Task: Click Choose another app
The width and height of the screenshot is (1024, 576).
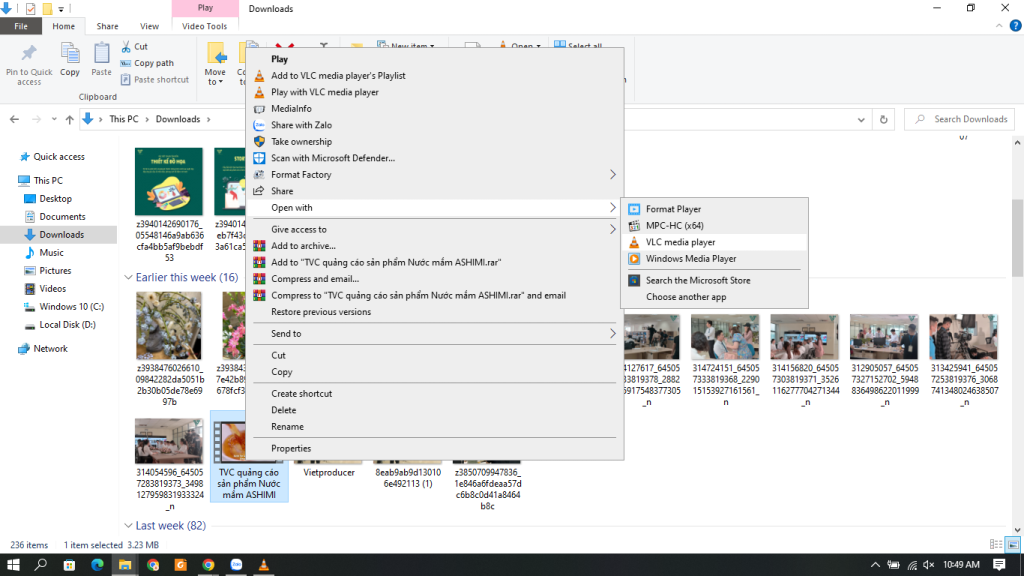Action: pyautogui.click(x=685, y=297)
